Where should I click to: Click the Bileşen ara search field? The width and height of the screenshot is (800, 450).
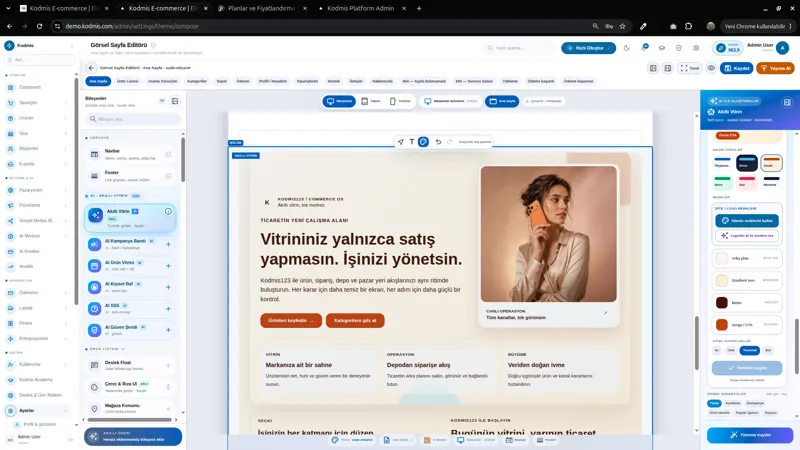click(x=133, y=119)
